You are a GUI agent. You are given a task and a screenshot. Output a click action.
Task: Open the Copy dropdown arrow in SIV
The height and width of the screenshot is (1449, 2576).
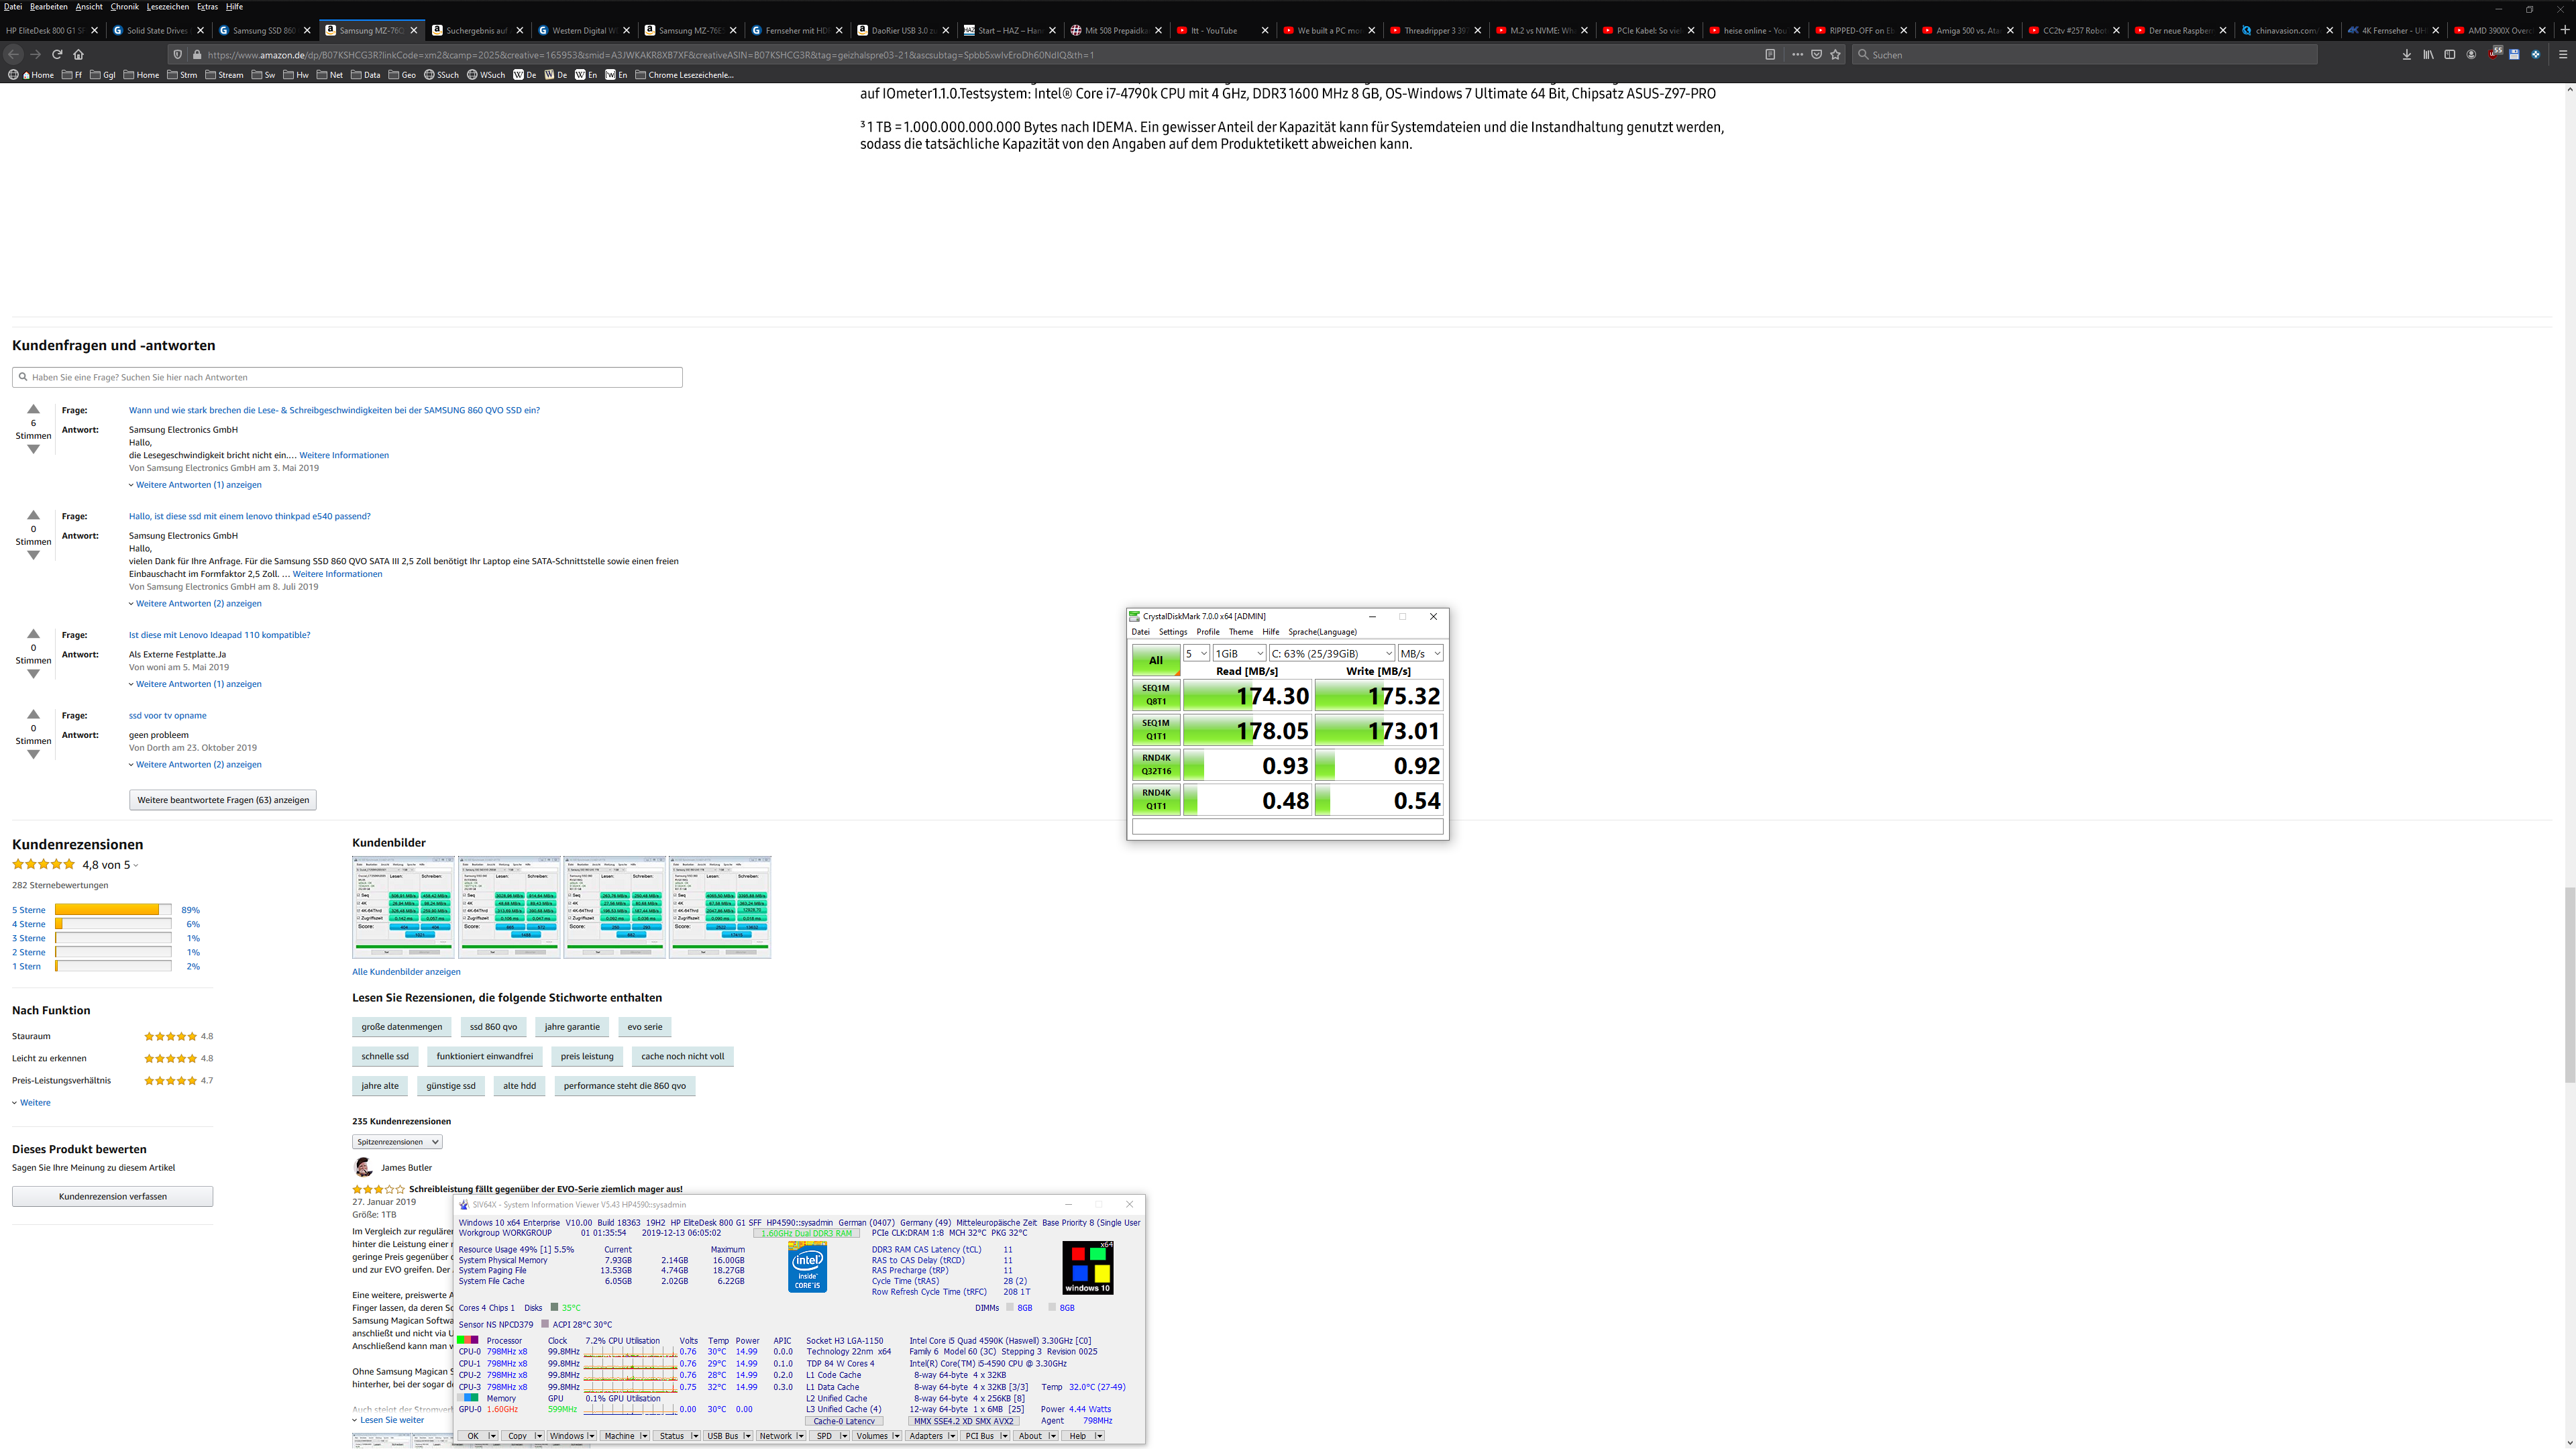pyautogui.click(x=538, y=1436)
